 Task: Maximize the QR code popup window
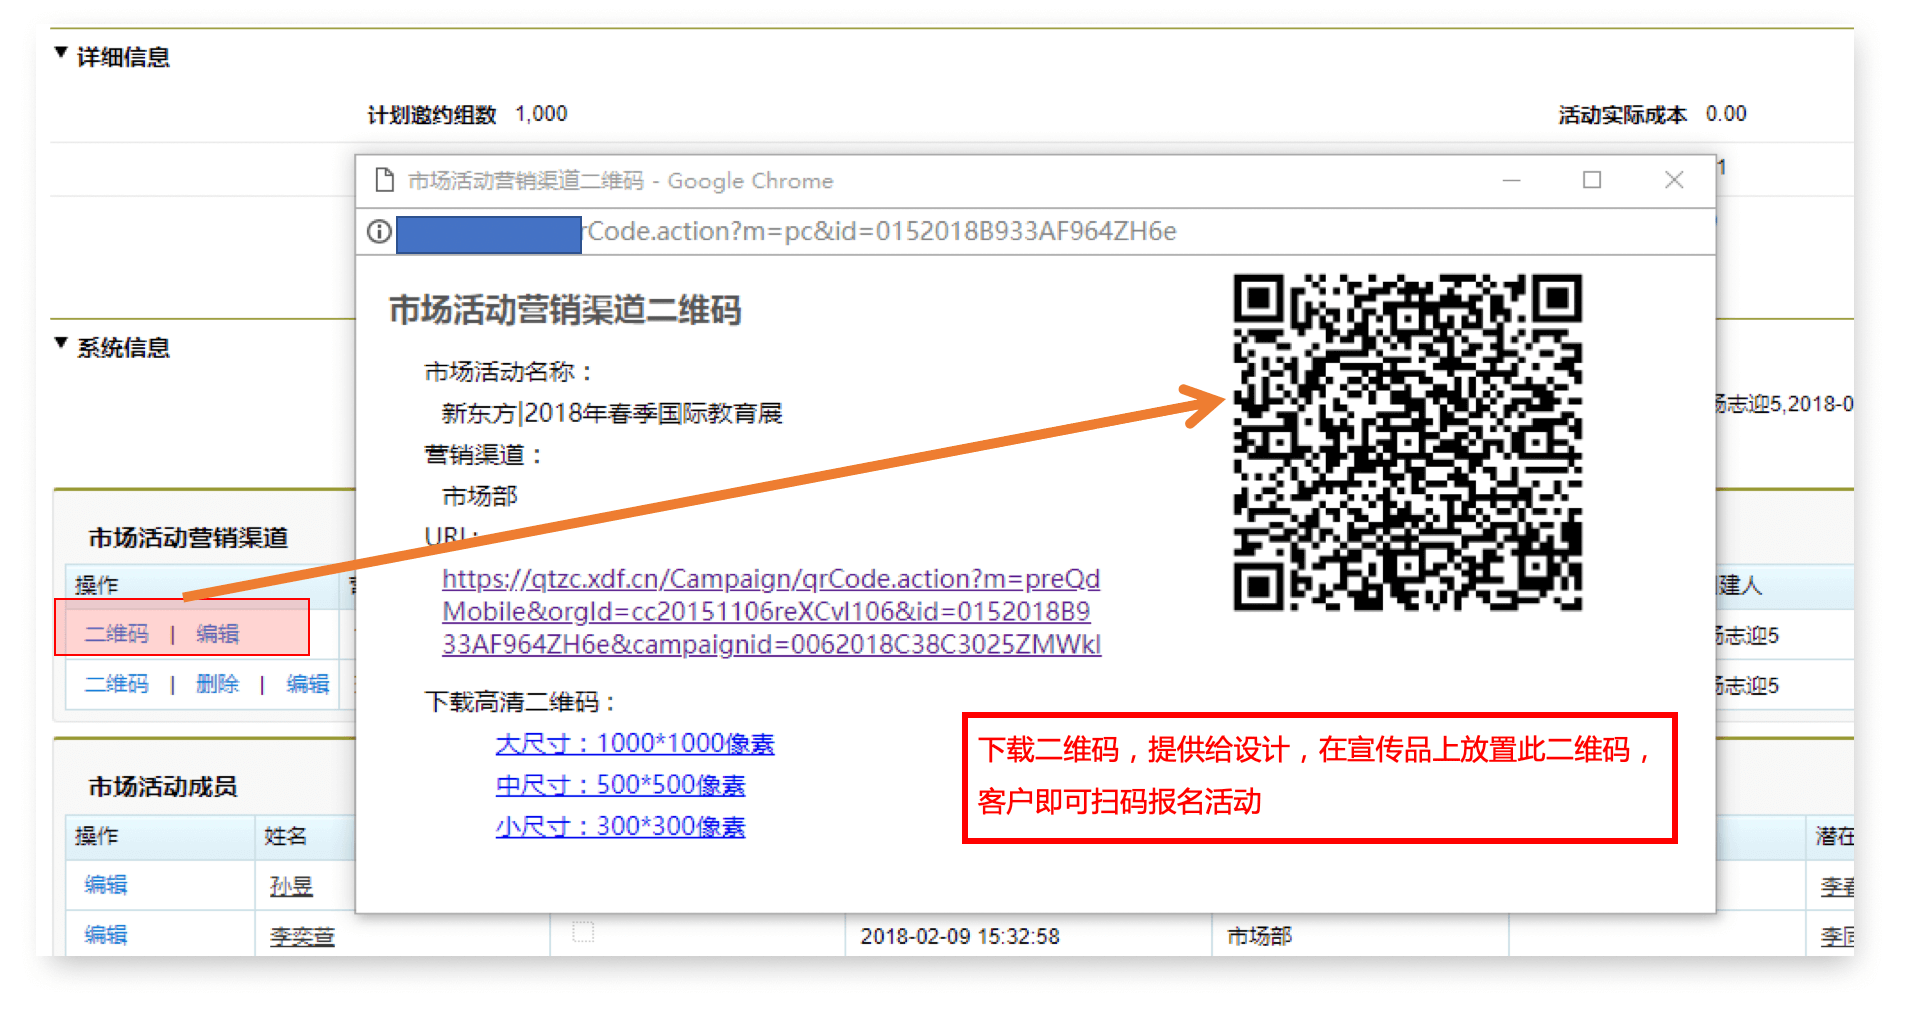coord(1592,180)
